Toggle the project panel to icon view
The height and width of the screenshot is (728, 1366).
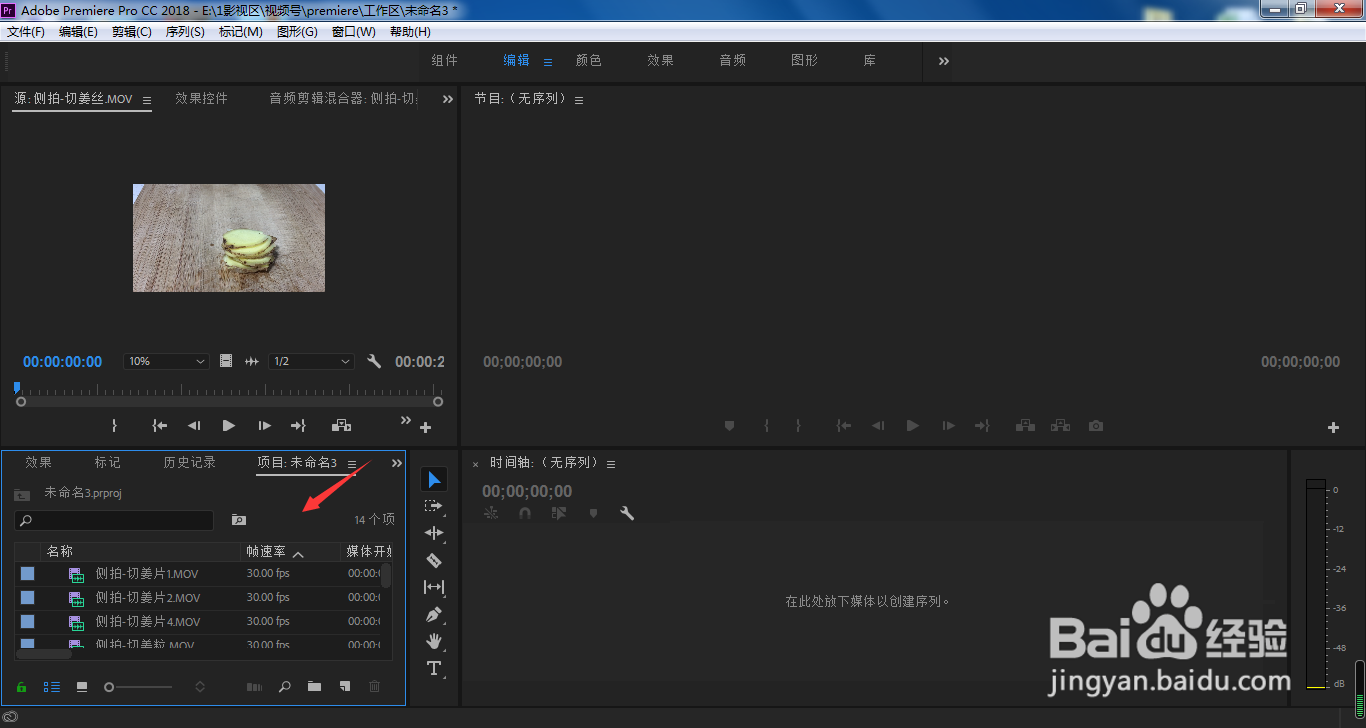[x=84, y=687]
